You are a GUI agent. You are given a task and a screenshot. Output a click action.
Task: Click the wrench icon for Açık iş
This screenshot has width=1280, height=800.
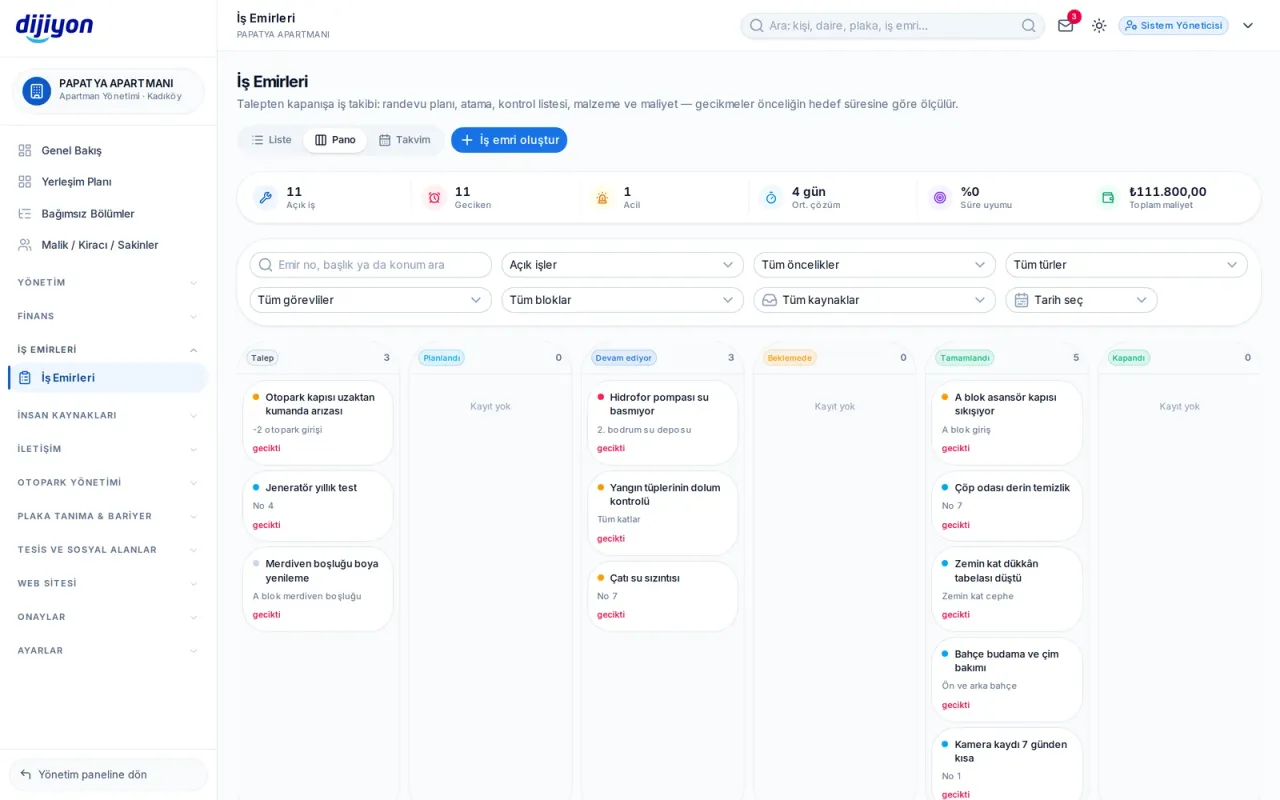[x=265, y=198]
